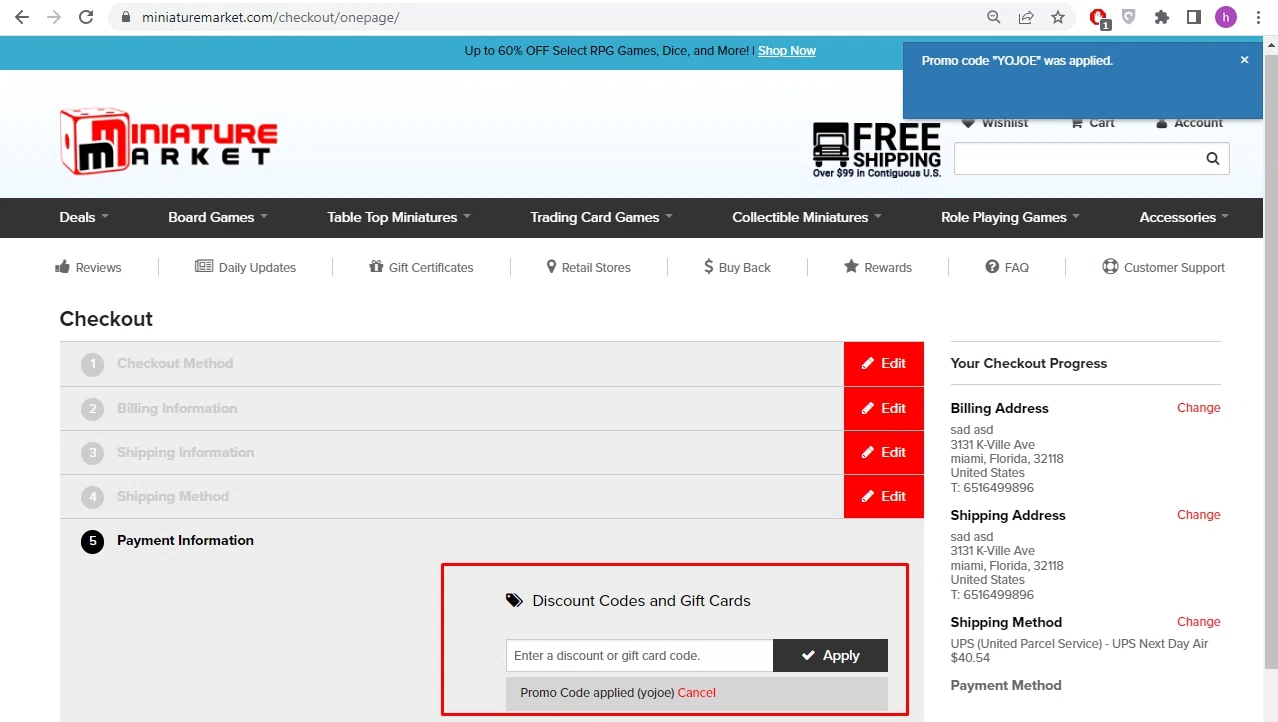This screenshot has height=722, width=1278.
Task: Change the Billing Address
Action: click(1198, 408)
